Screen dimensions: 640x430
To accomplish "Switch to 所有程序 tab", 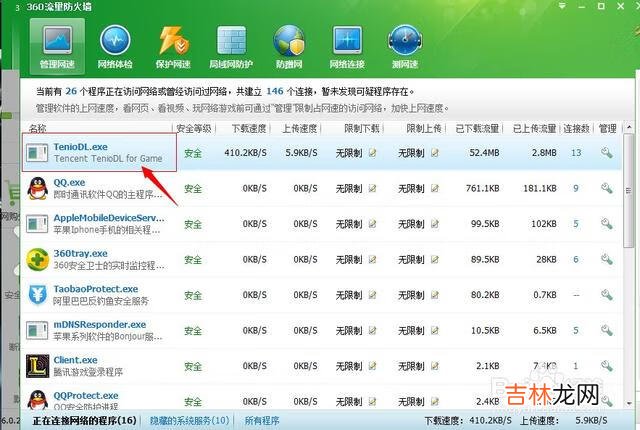I will [x=262, y=420].
